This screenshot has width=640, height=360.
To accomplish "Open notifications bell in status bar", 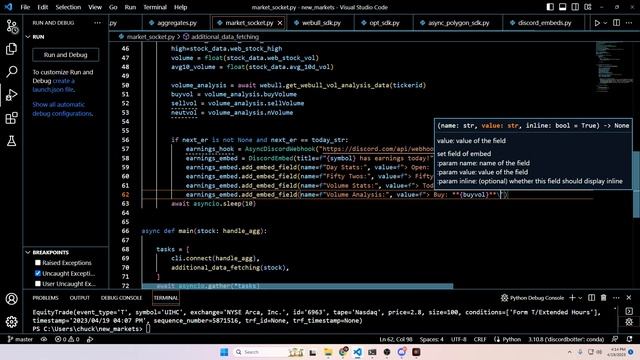I will point(629,339).
